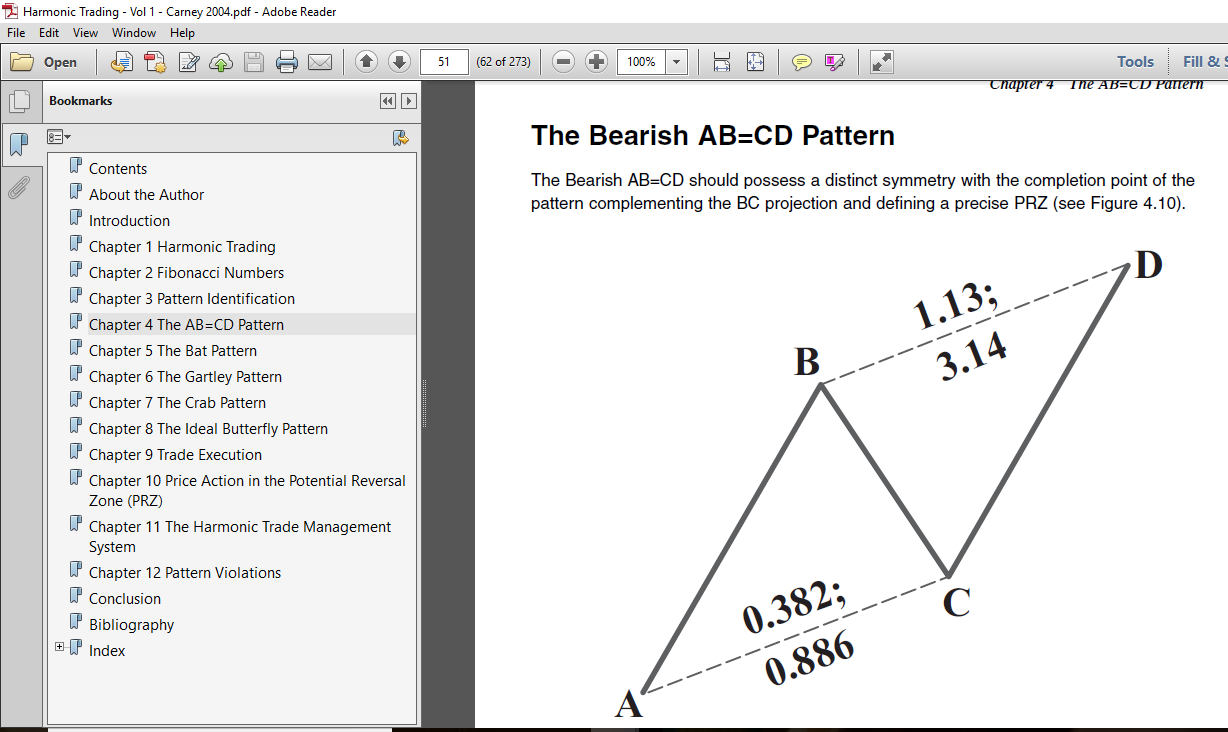Open the bookmarks options dropdown menu
This screenshot has width=1228, height=732.
[x=60, y=137]
